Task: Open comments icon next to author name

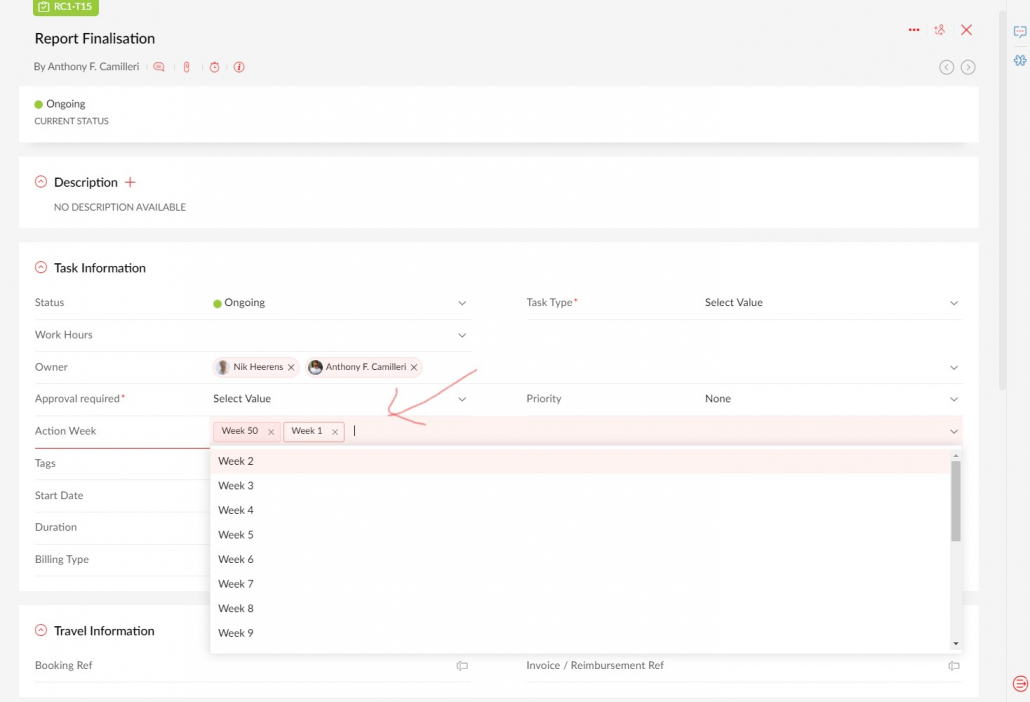Action: tap(159, 67)
